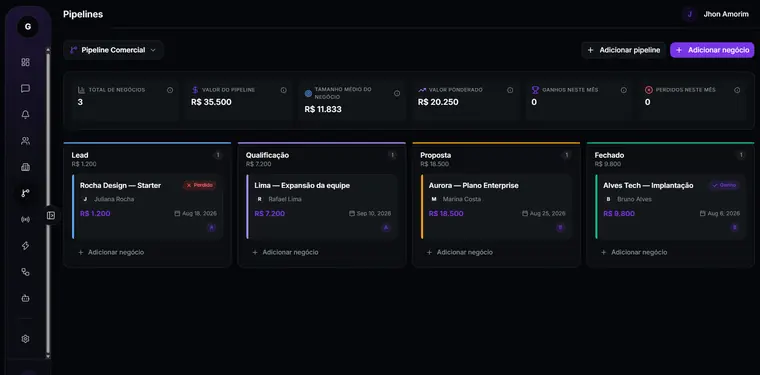Screen dimensions: 760x375
Task: Click assignee badge on Lima Expansão card
Action: (x=386, y=228)
